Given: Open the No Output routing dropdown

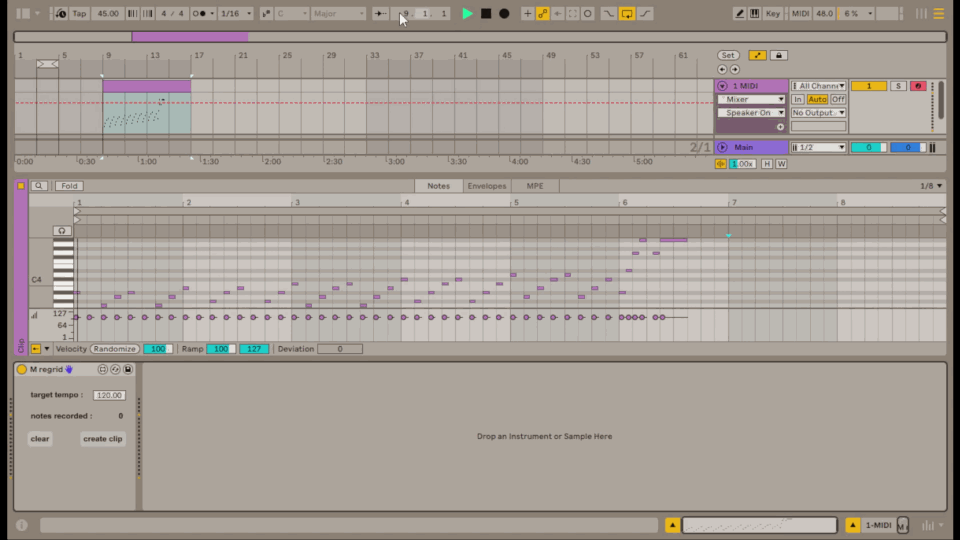Looking at the screenshot, I should click(819, 113).
